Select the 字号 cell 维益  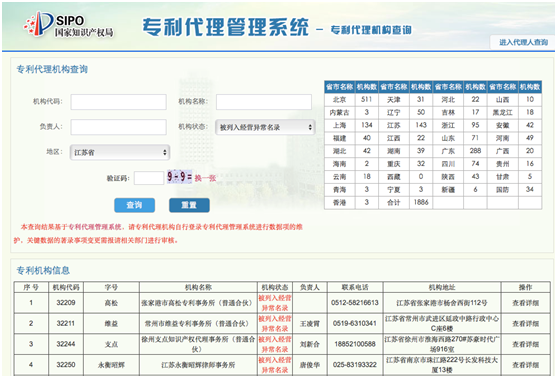click(x=111, y=323)
